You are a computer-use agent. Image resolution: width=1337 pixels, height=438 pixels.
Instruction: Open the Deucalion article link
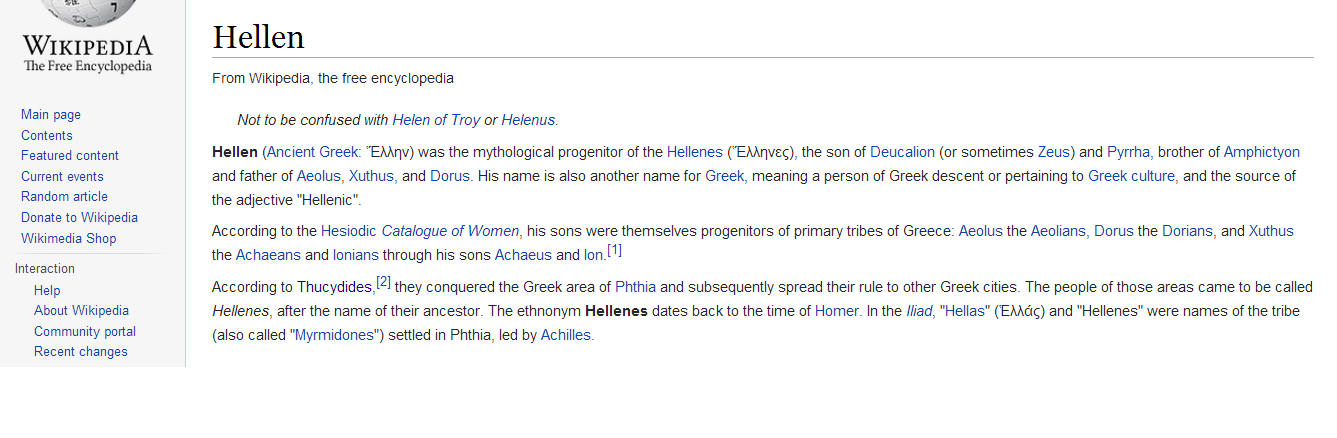[902, 152]
